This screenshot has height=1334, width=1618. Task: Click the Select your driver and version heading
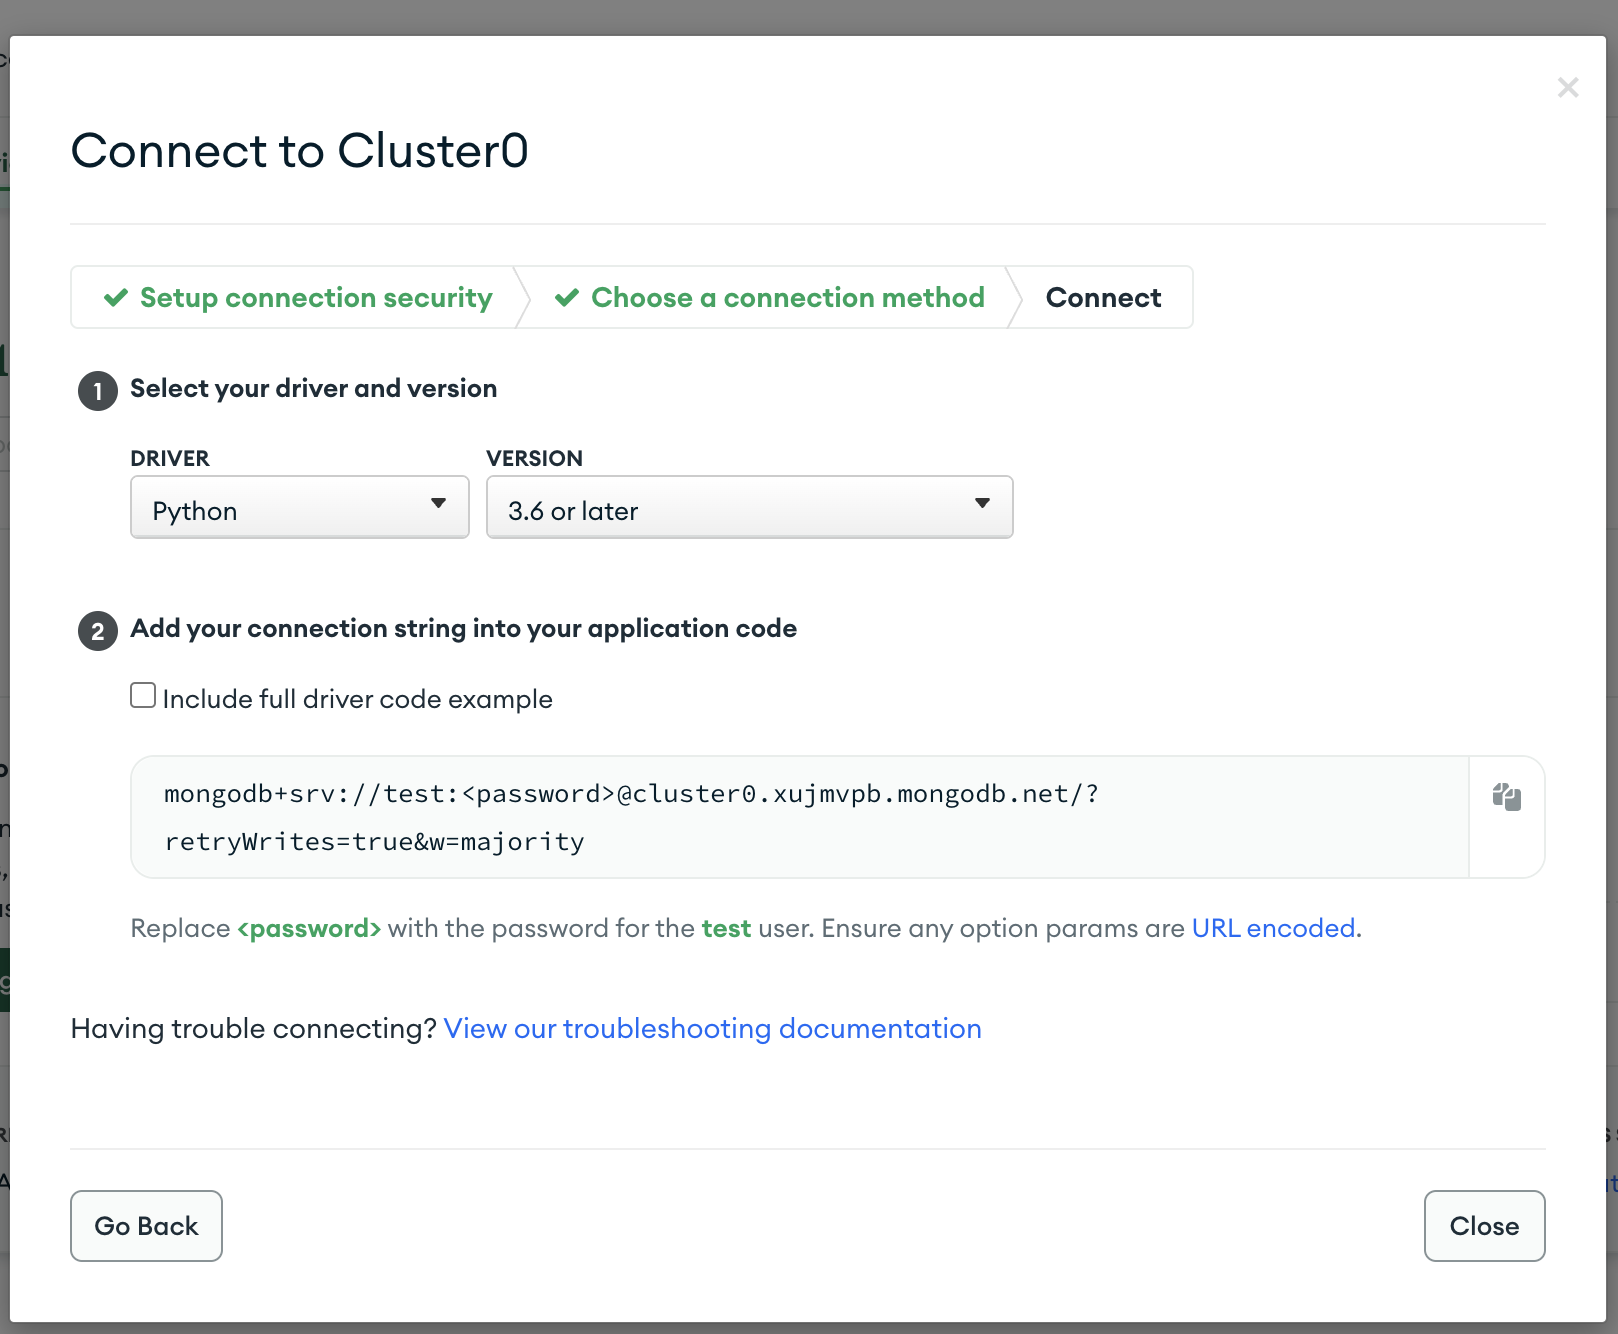pos(314,388)
